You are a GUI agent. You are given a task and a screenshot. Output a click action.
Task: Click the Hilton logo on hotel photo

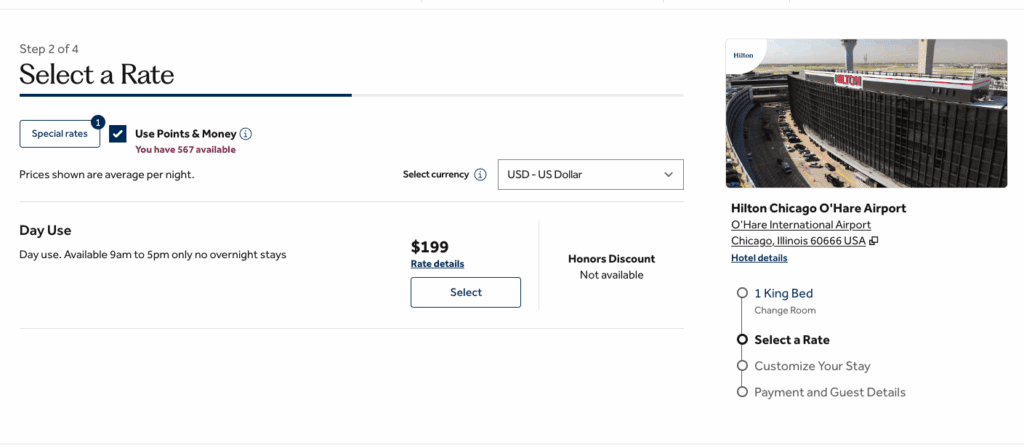coord(743,55)
